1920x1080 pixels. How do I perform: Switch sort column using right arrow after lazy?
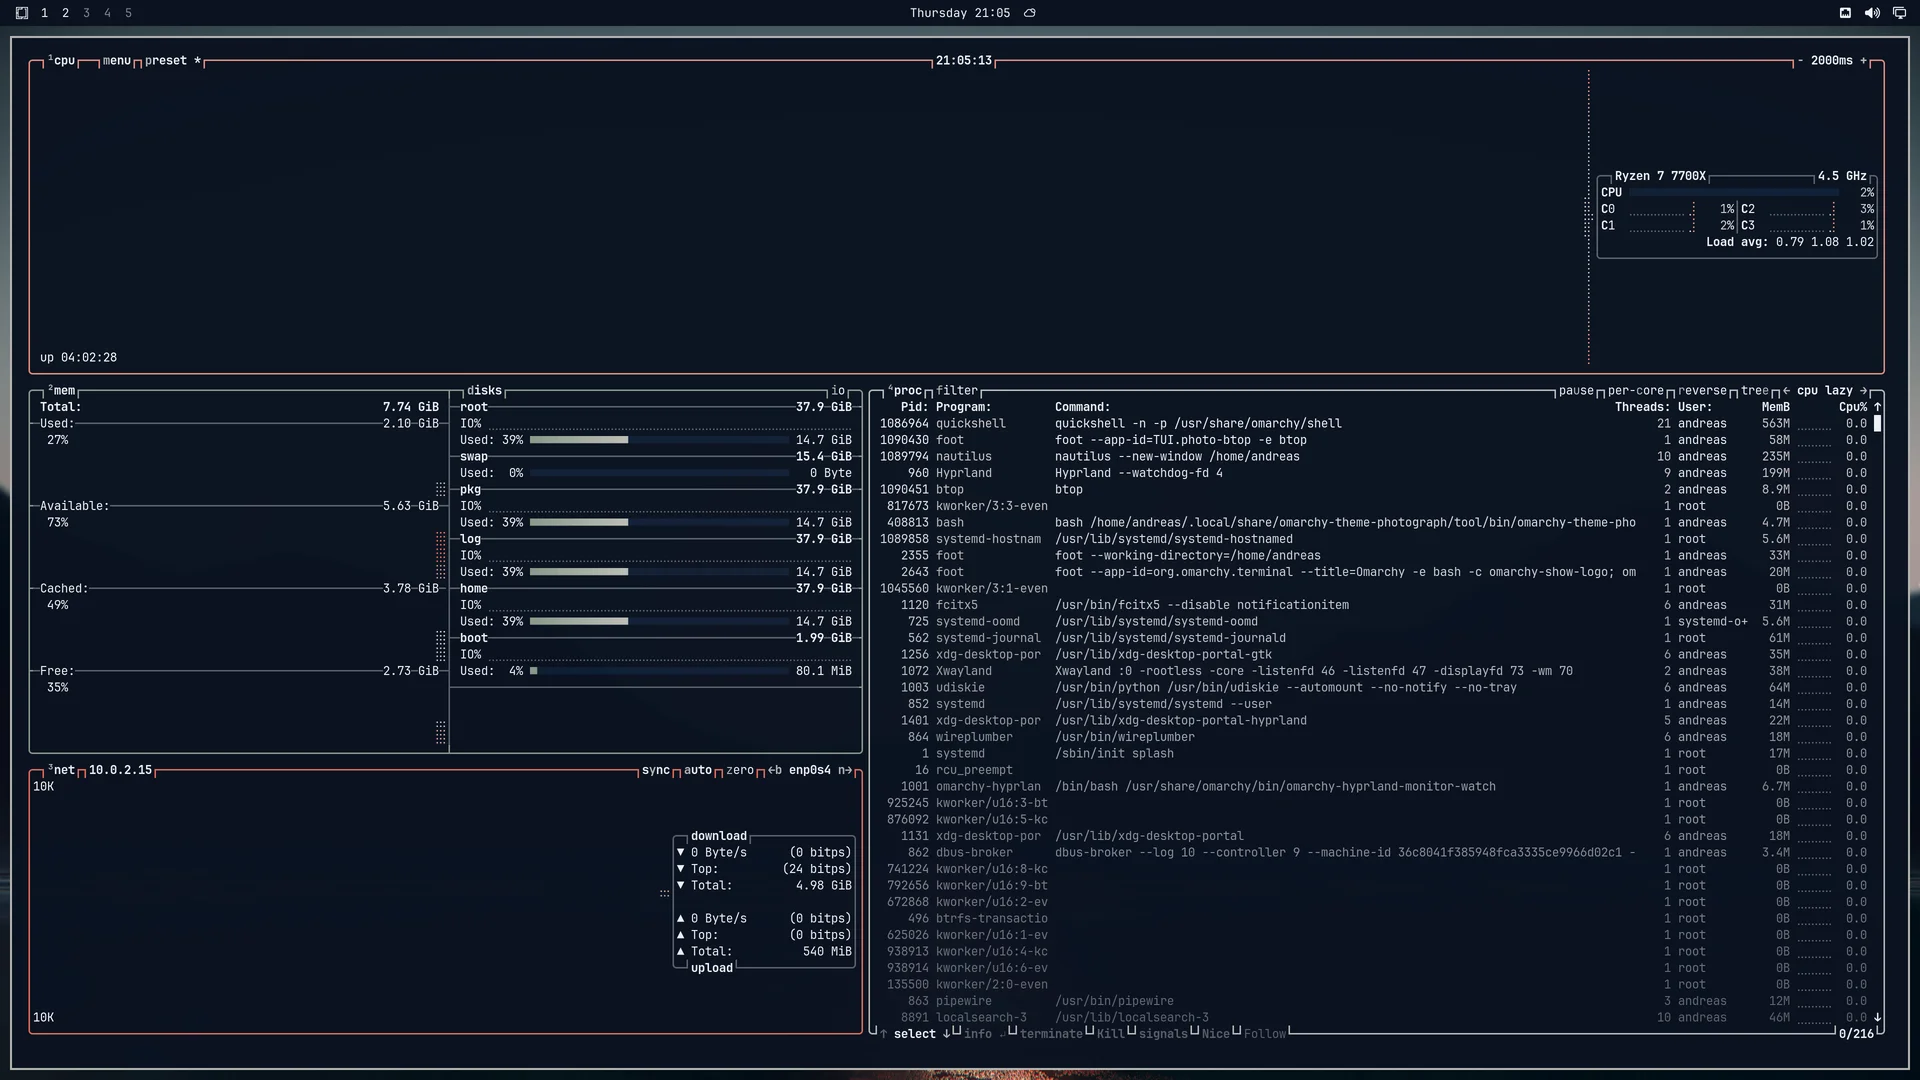tap(1863, 391)
